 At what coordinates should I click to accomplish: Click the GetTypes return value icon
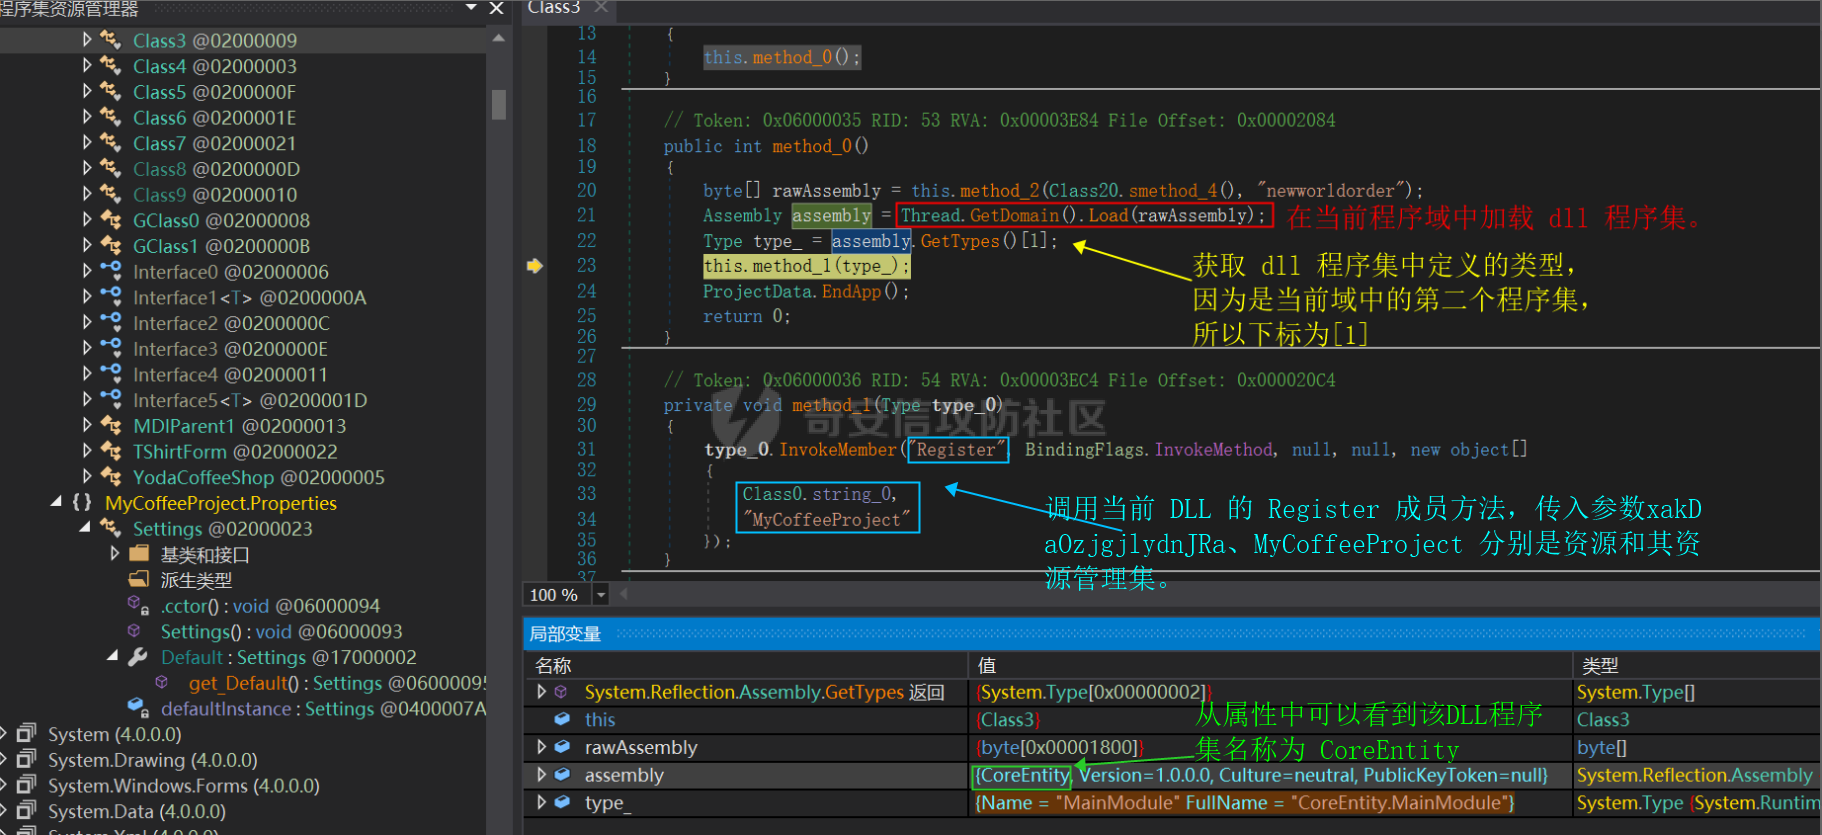point(562,692)
